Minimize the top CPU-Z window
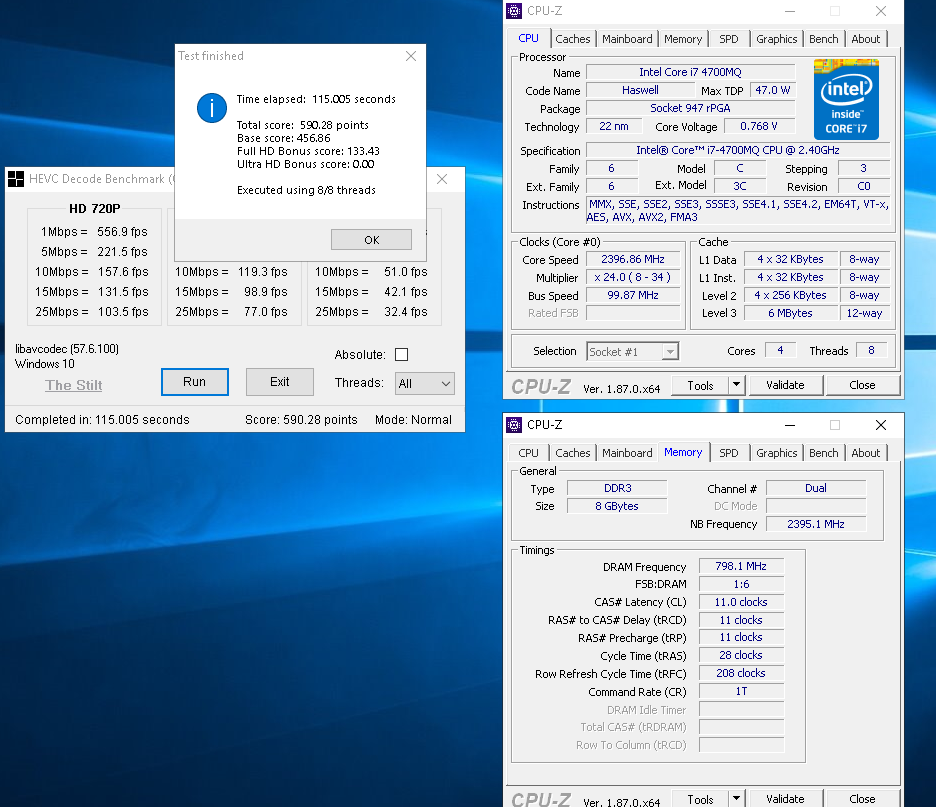Viewport: 936px width, 807px height. coord(790,11)
